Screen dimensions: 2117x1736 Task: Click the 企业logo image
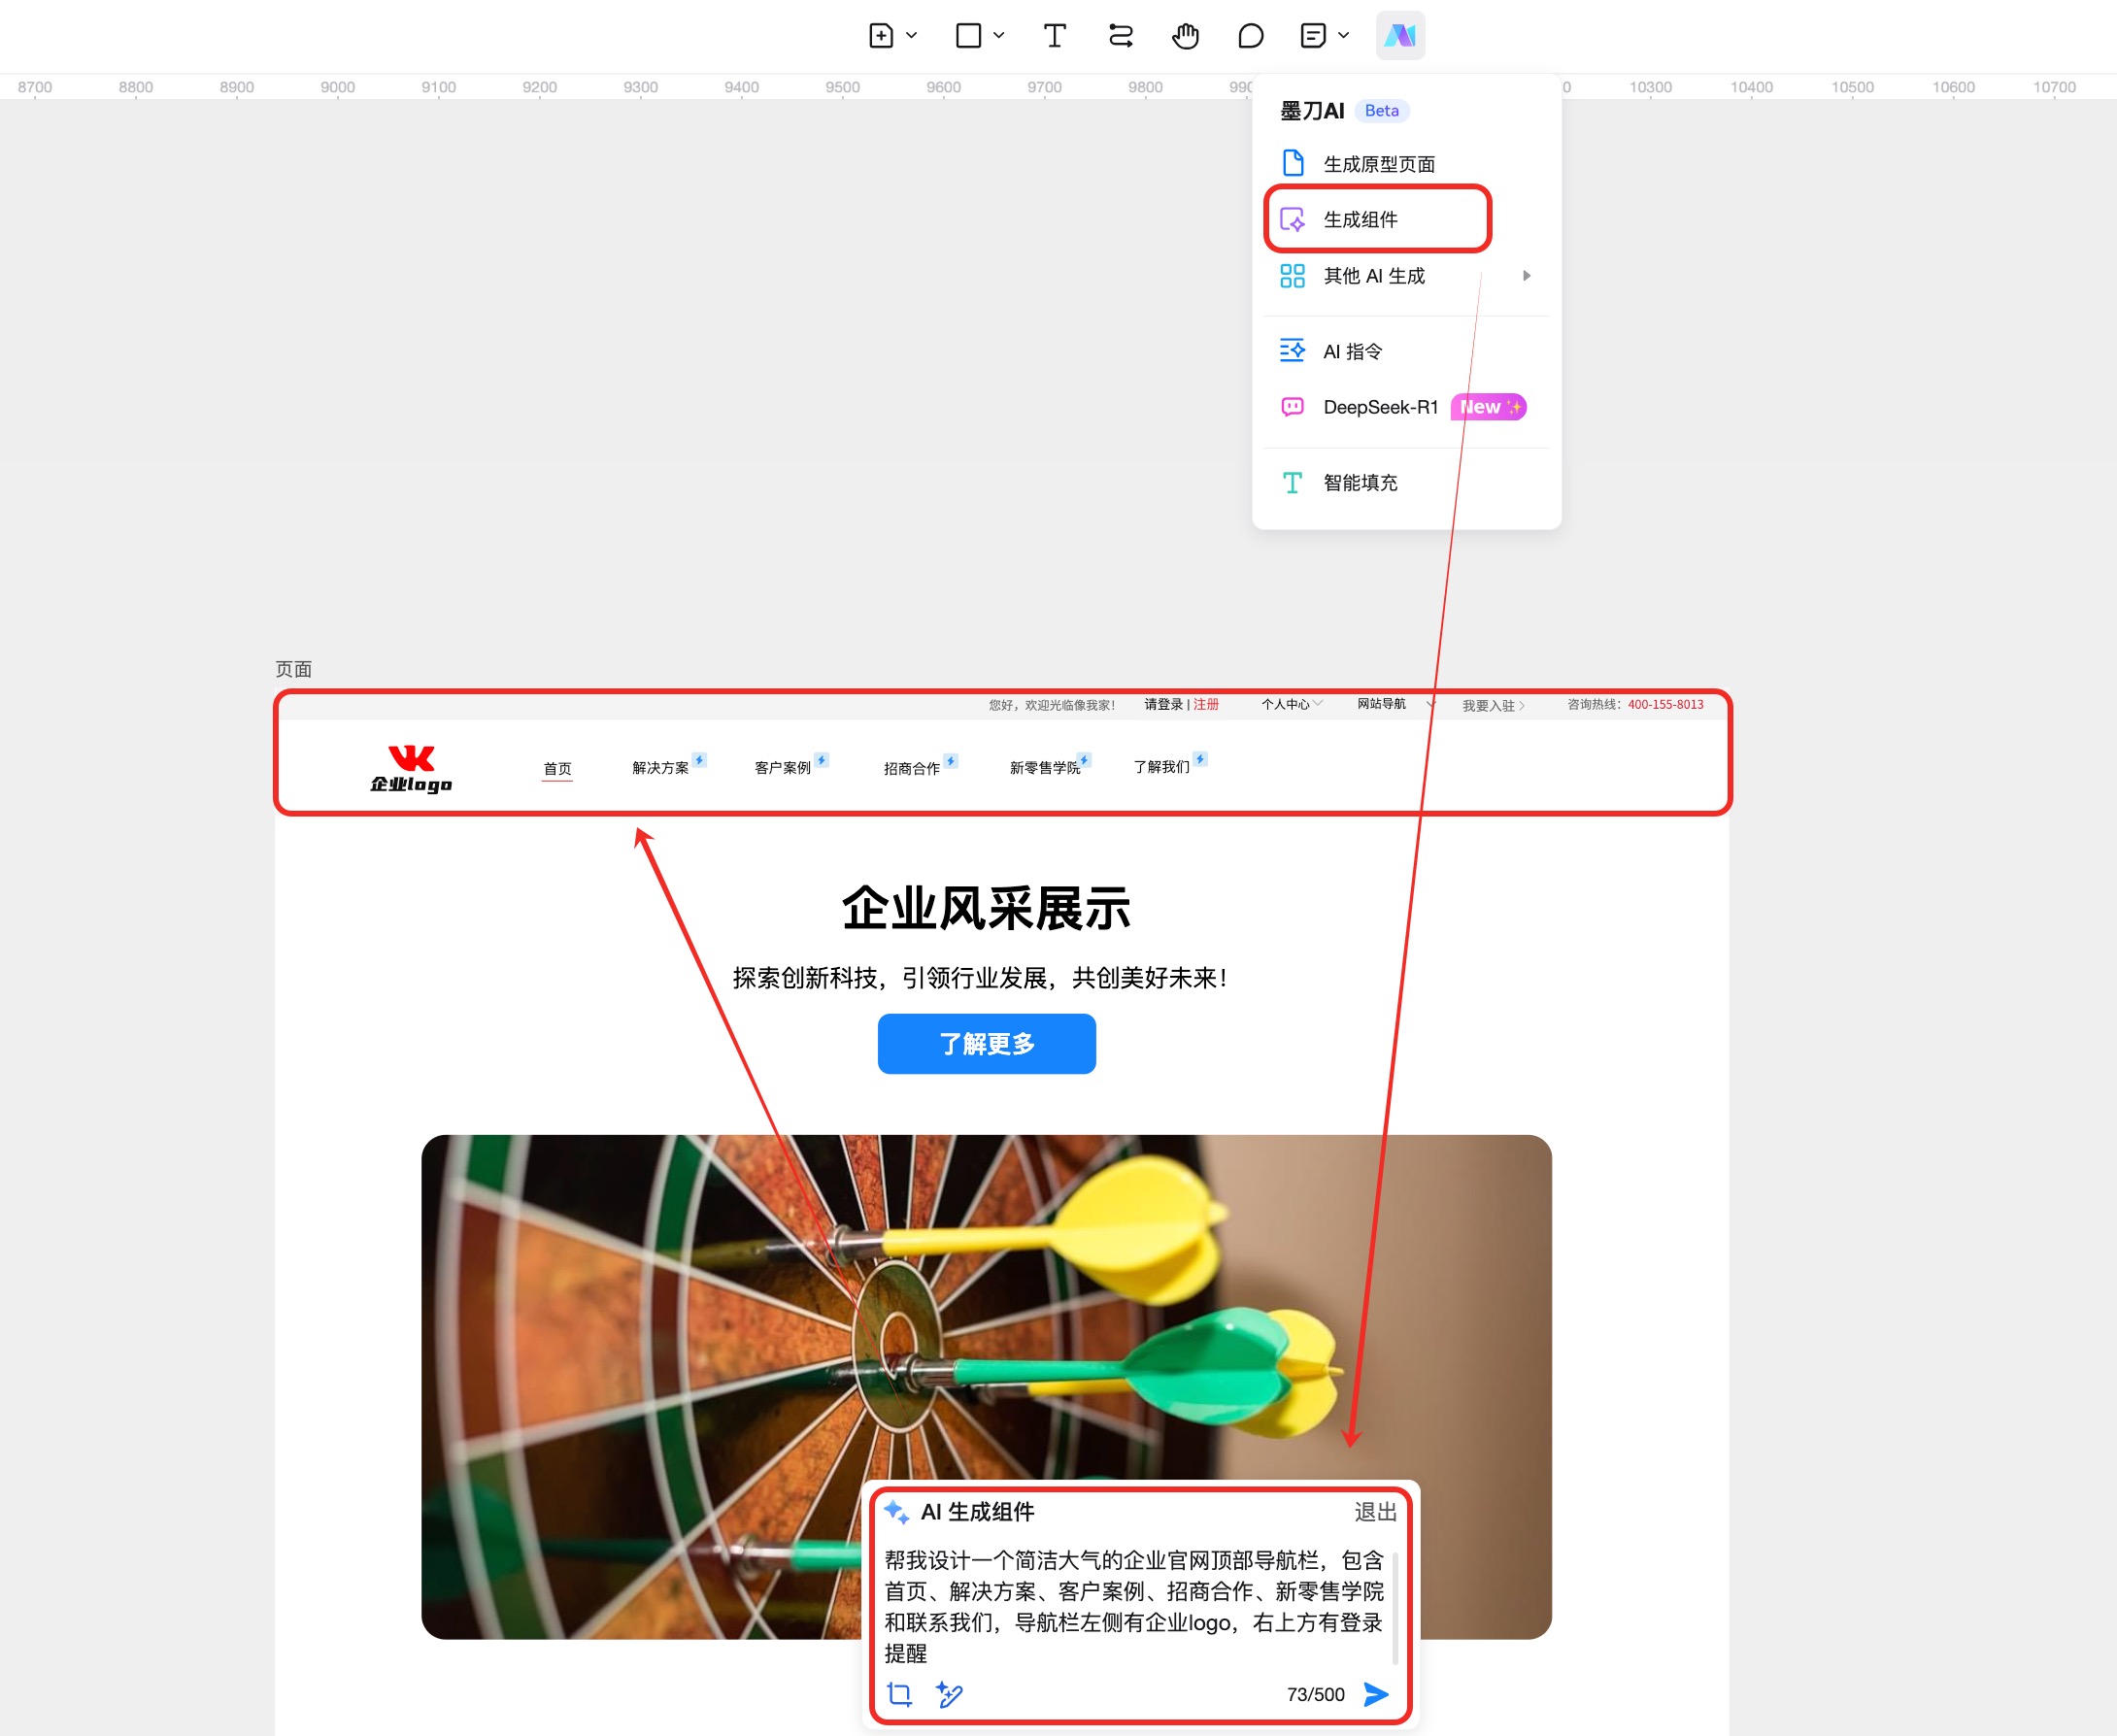411,768
